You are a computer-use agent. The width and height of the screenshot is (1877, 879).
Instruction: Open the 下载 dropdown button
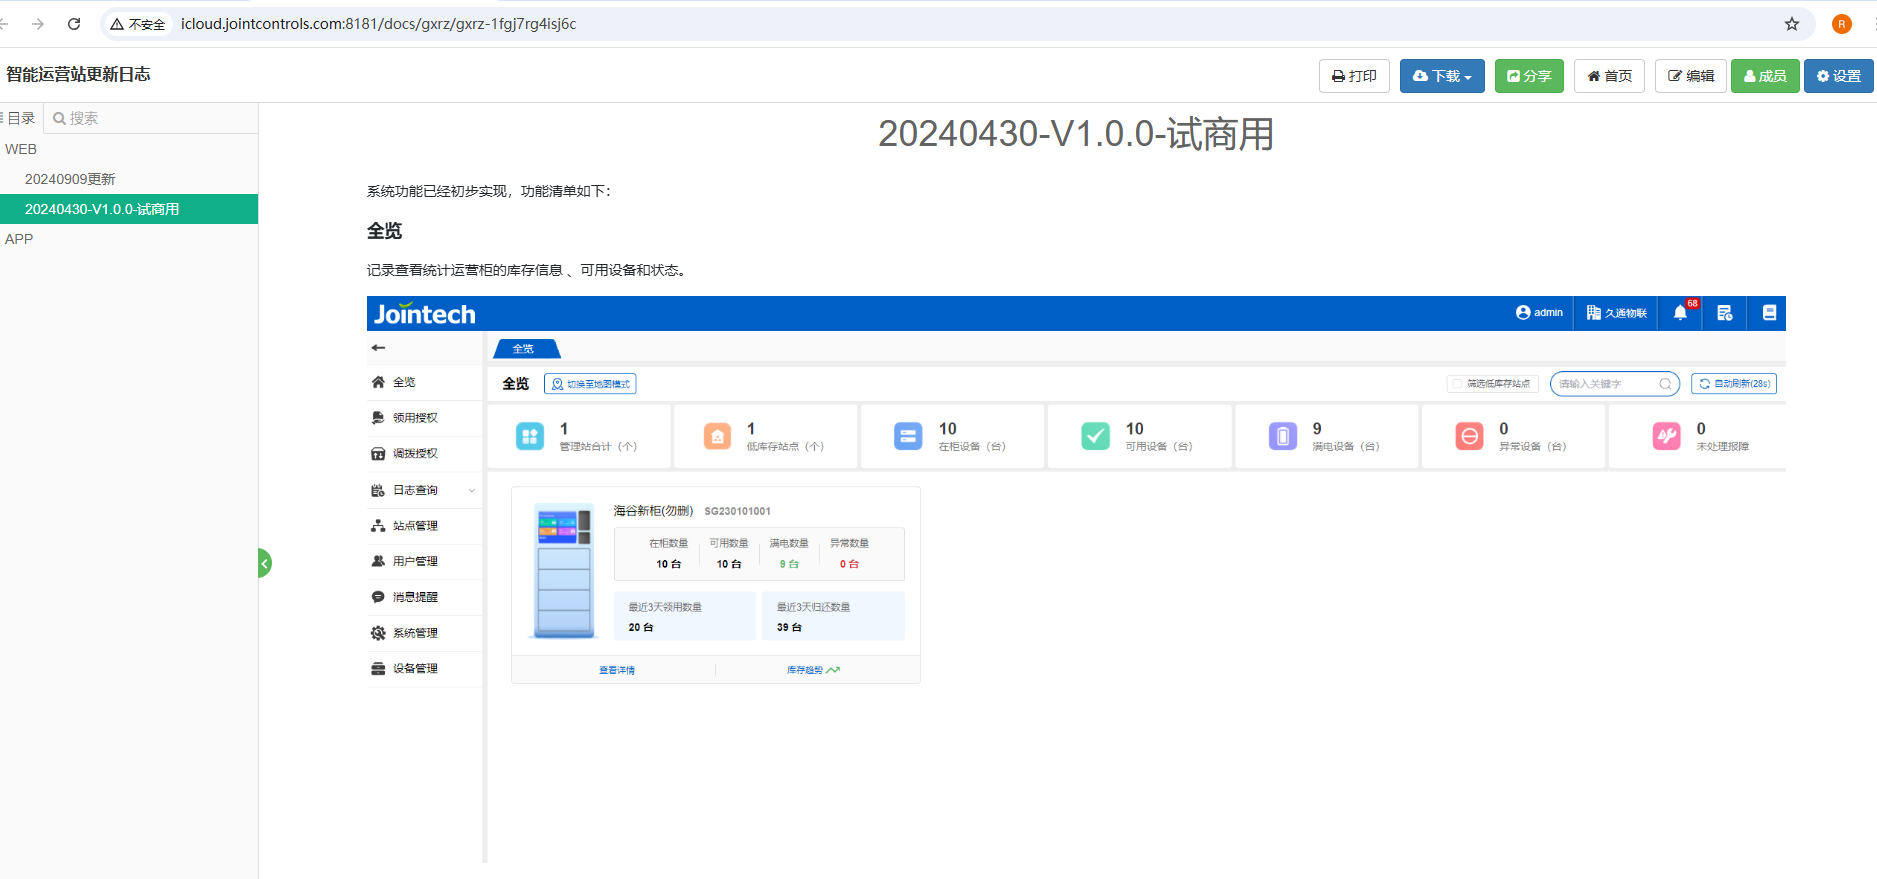click(x=1441, y=76)
